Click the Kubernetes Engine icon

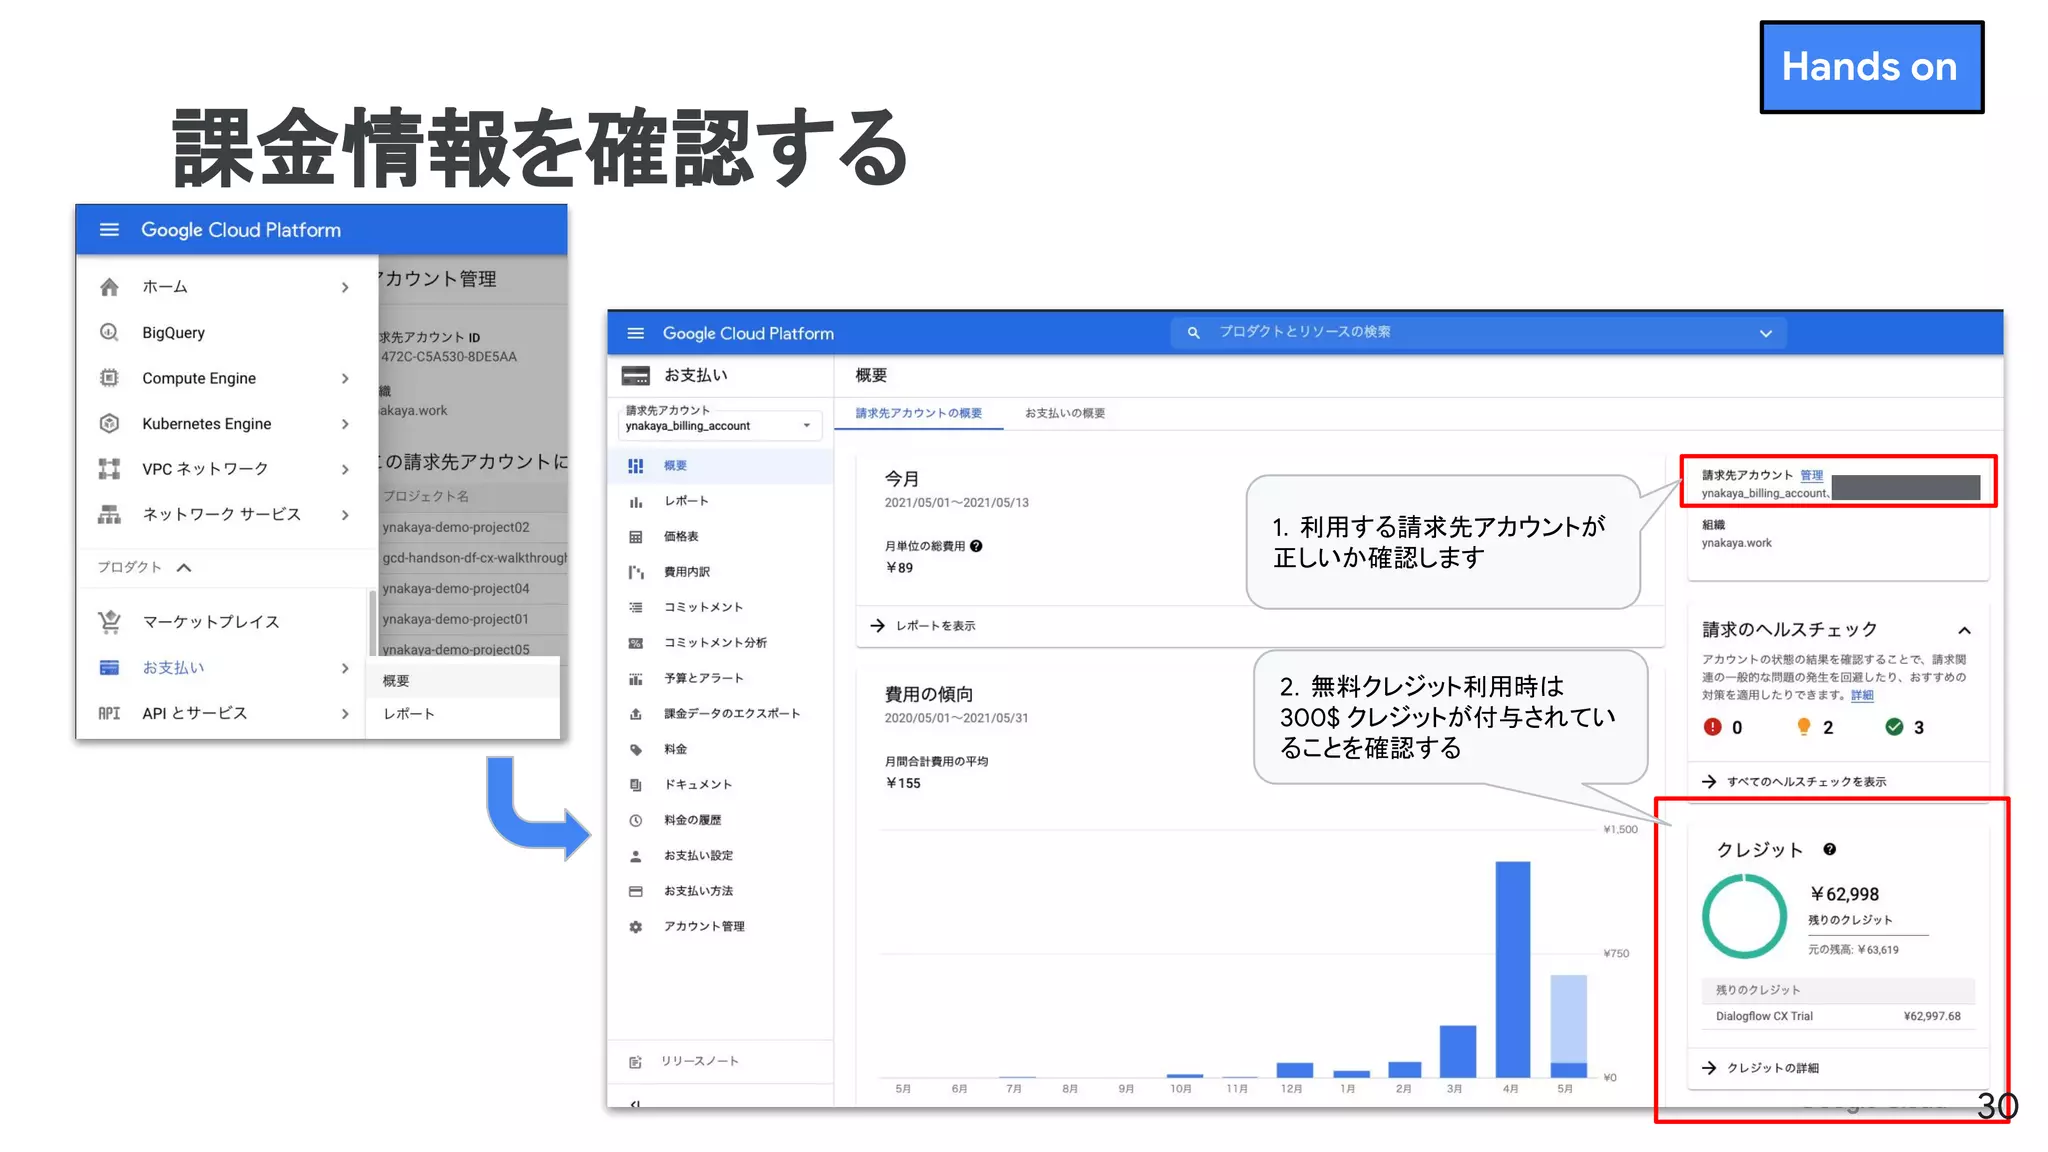click(x=109, y=423)
